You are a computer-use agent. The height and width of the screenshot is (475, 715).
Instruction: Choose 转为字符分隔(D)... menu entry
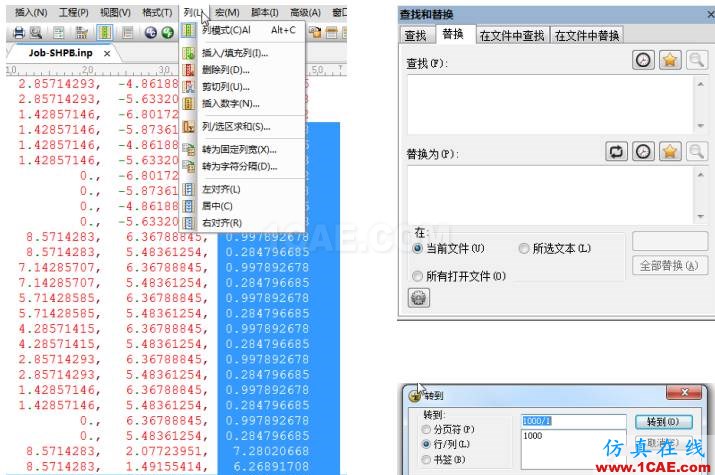click(243, 166)
